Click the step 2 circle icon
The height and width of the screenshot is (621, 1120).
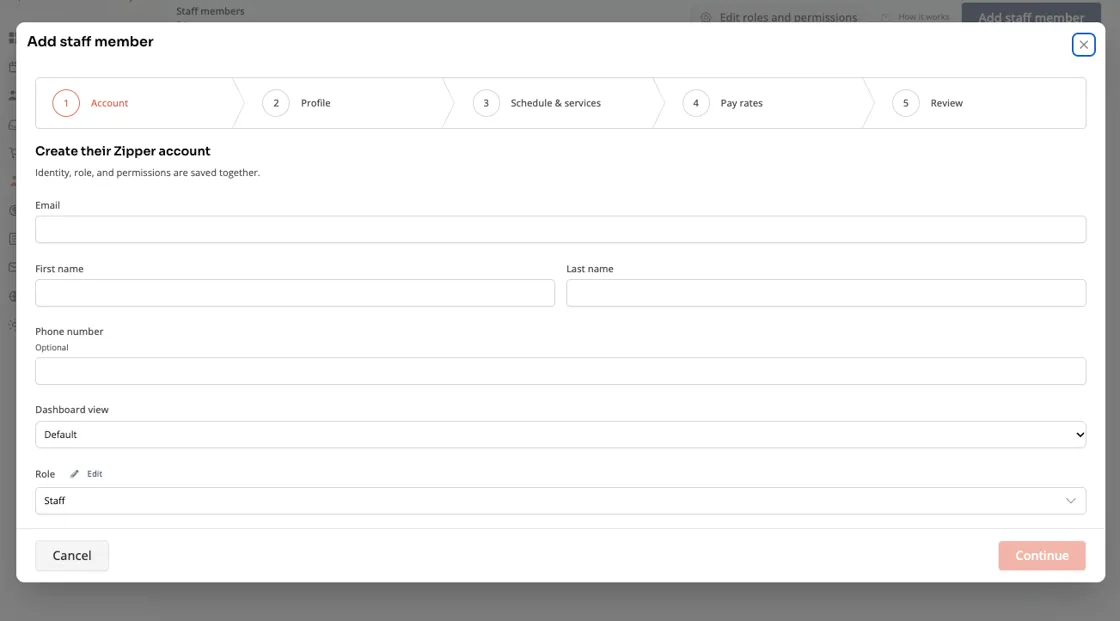tap(276, 103)
